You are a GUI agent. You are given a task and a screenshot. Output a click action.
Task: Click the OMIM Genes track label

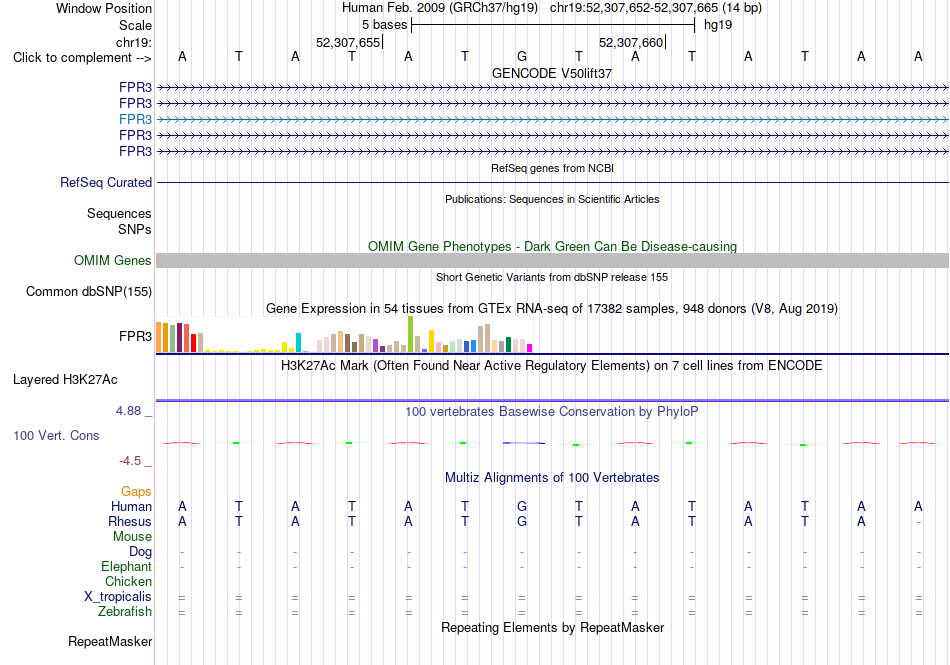click(113, 260)
